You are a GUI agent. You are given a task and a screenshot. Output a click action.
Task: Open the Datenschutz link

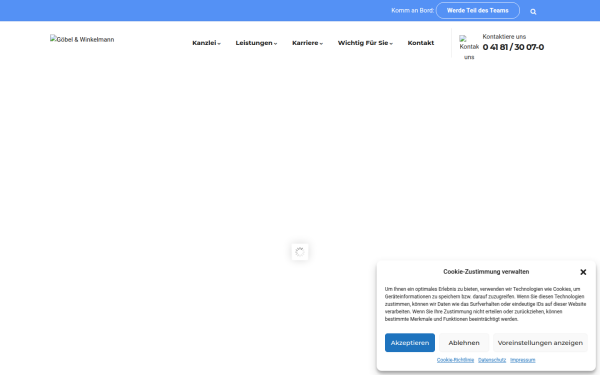coord(492,360)
